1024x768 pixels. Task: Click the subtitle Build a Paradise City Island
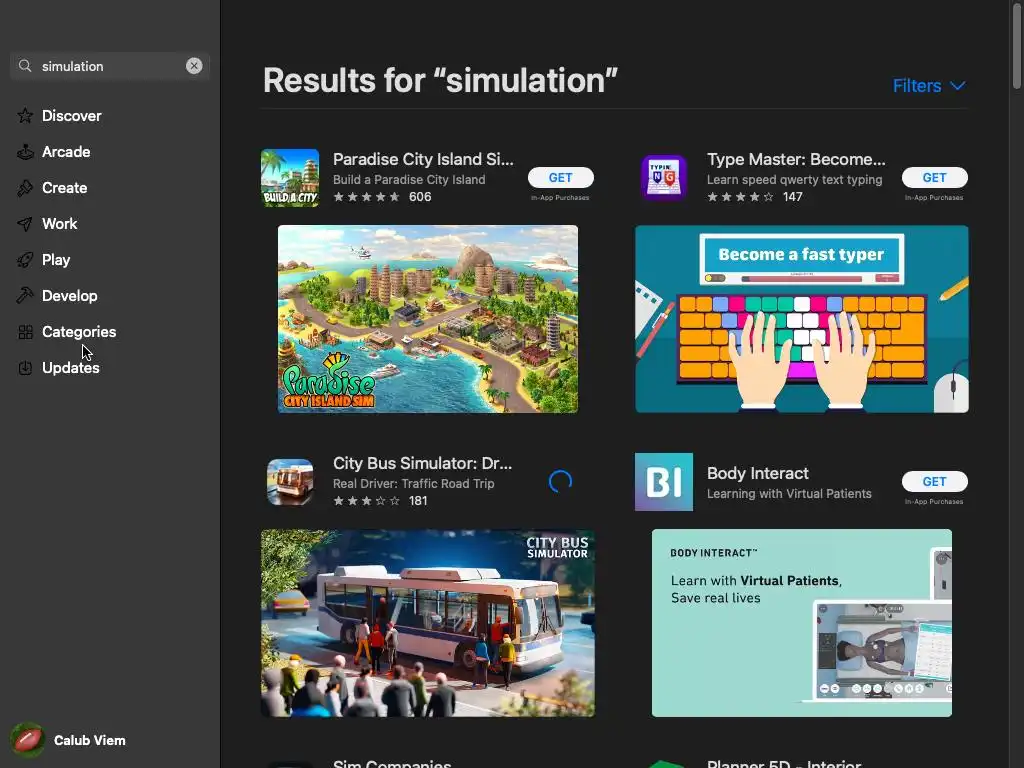pos(409,180)
